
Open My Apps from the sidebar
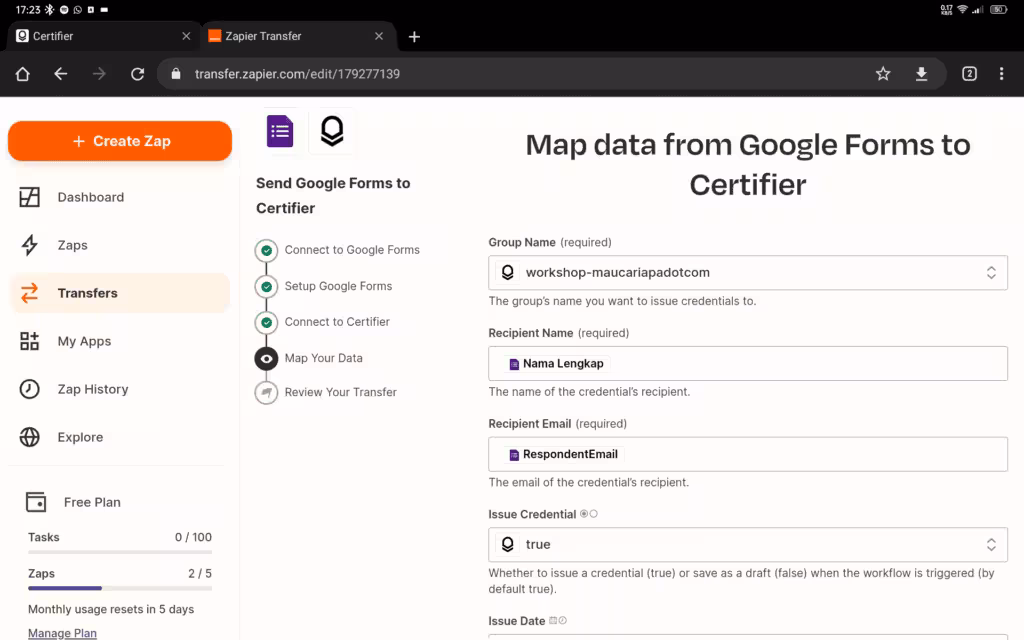point(120,341)
